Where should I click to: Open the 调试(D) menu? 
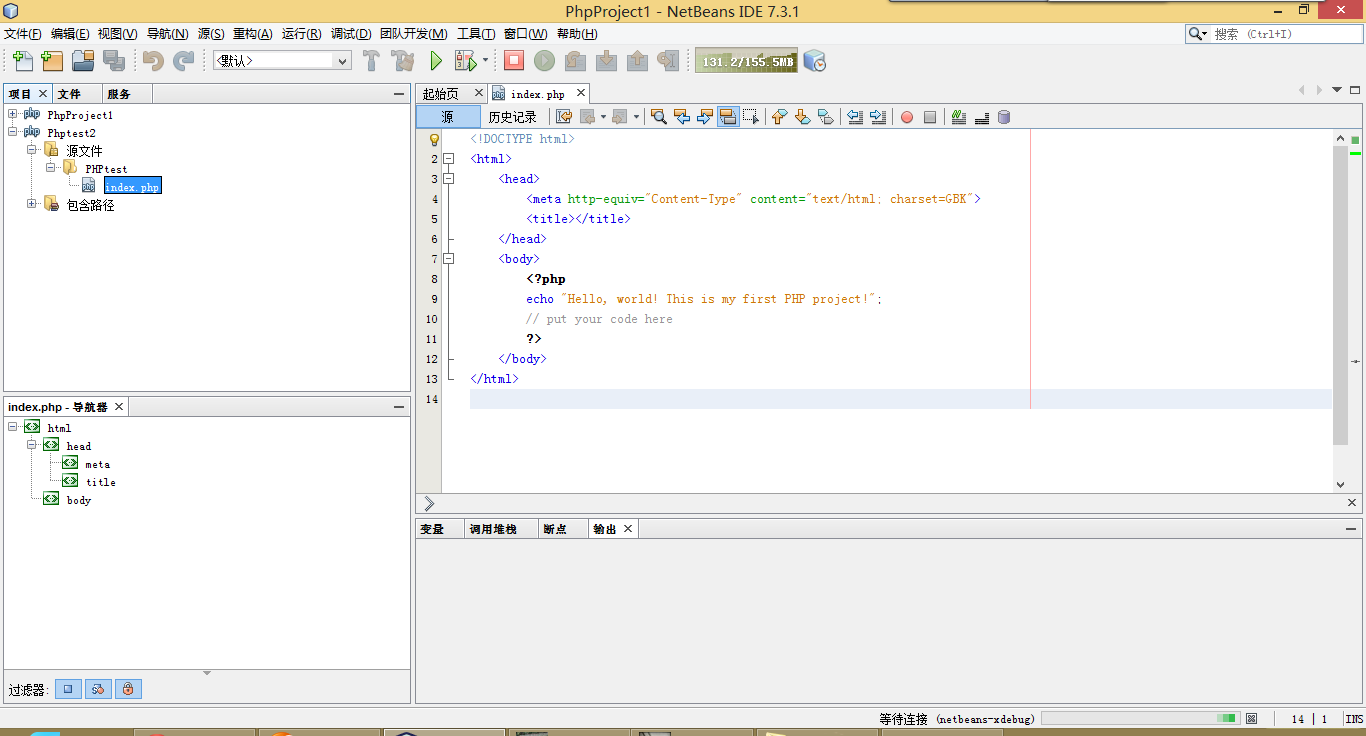coord(351,34)
